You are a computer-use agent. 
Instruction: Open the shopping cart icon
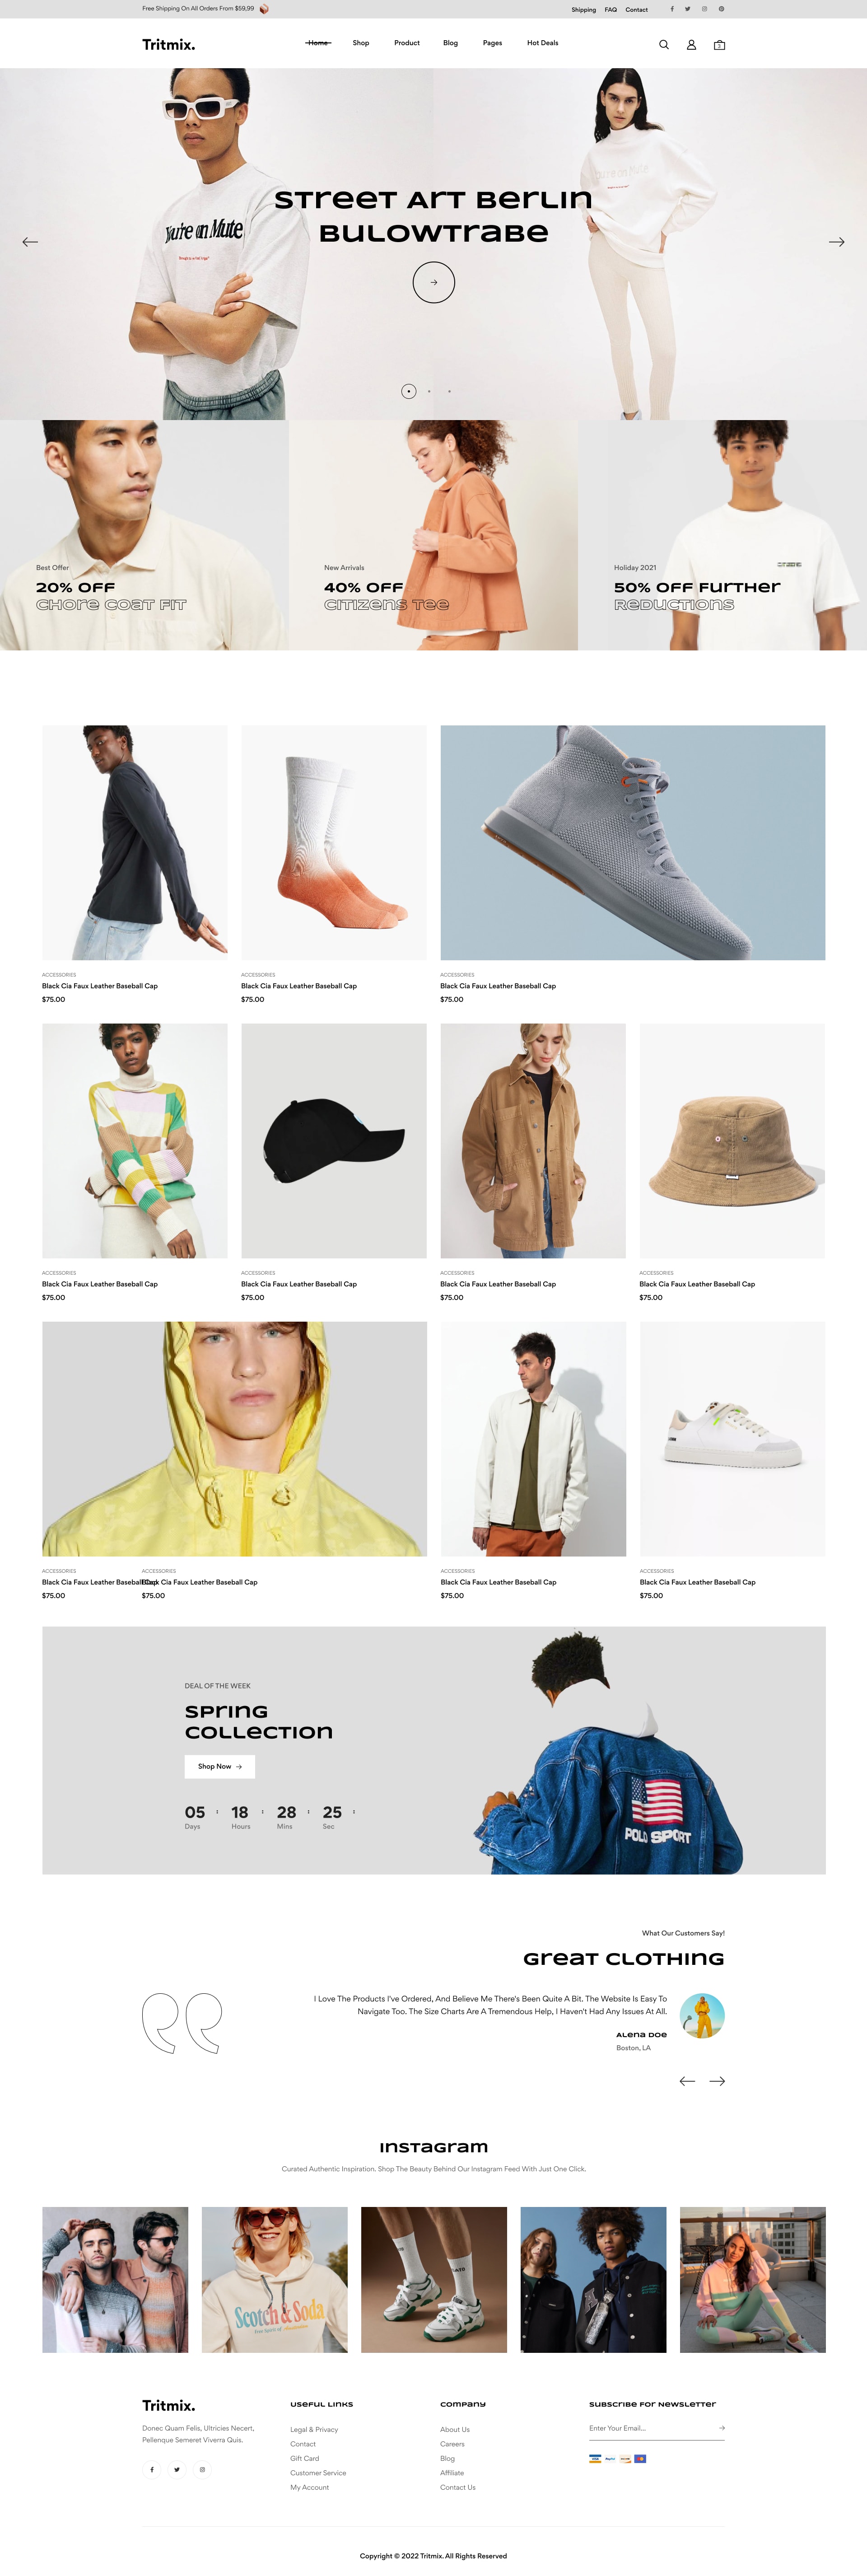click(x=719, y=45)
